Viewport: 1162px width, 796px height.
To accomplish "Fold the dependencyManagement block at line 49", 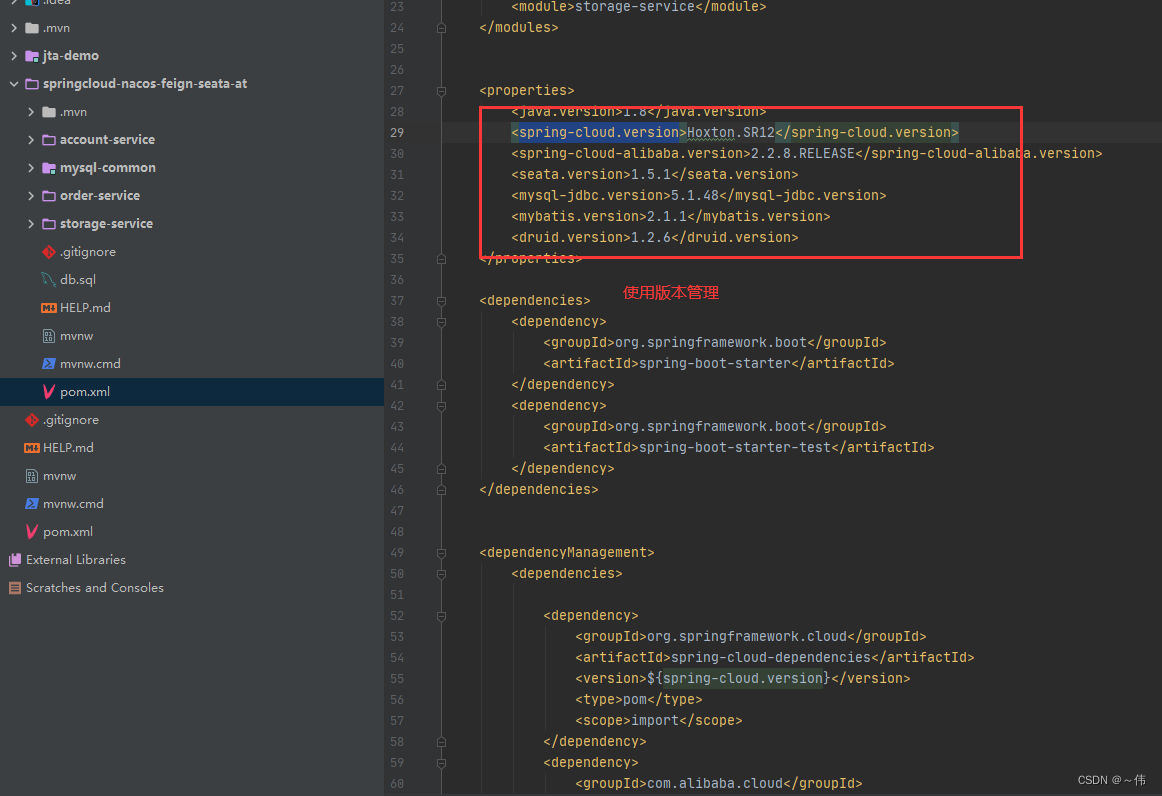I will tap(441, 552).
